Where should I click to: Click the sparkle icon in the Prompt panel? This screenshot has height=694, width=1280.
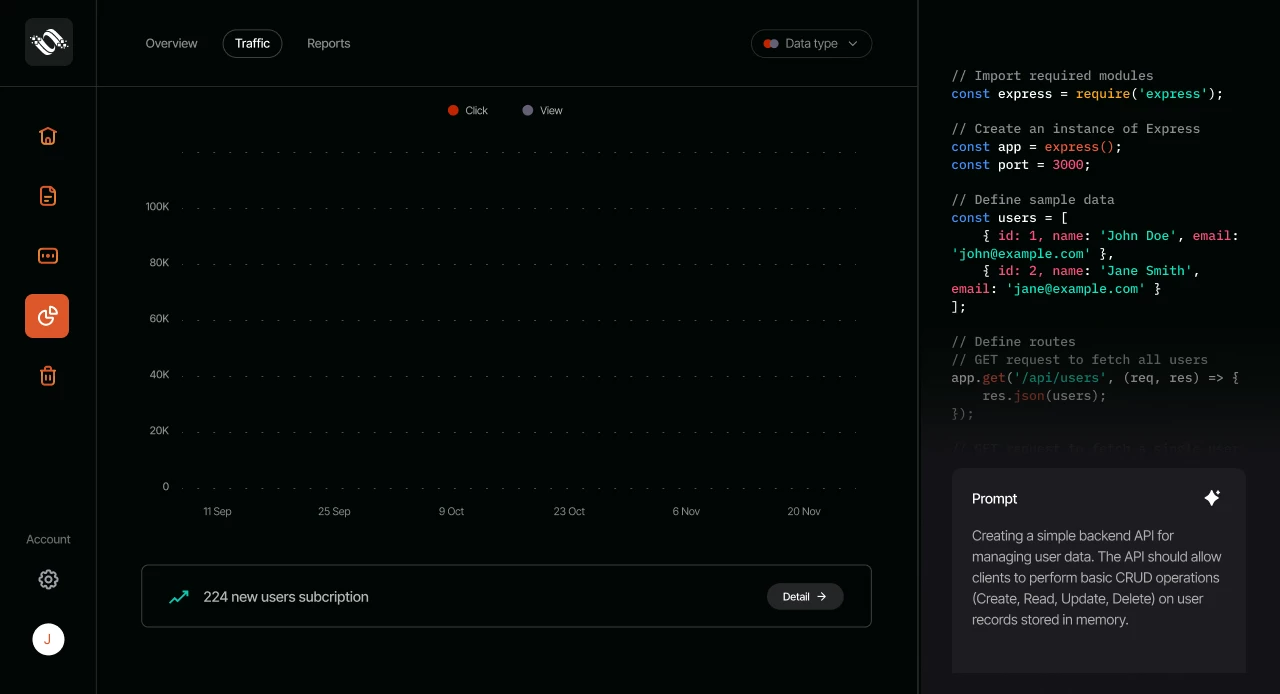pyautogui.click(x=1212, y=497)
